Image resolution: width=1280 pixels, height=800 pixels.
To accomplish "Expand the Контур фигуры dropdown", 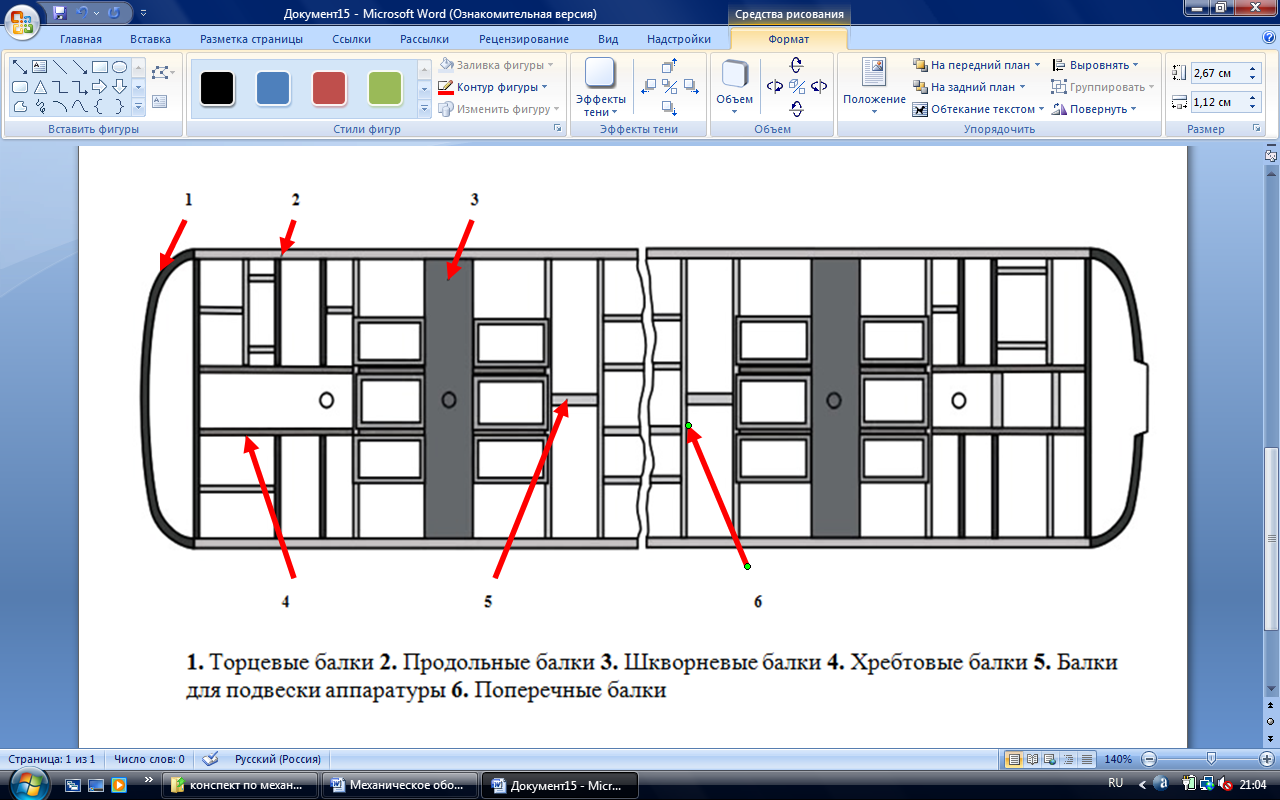I will tap(545, 87).
